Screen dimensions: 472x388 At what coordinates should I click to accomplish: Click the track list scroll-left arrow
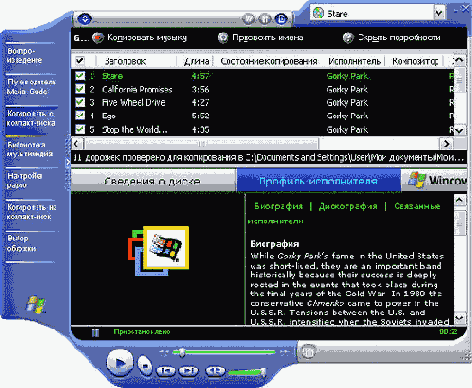pos(76,144)
